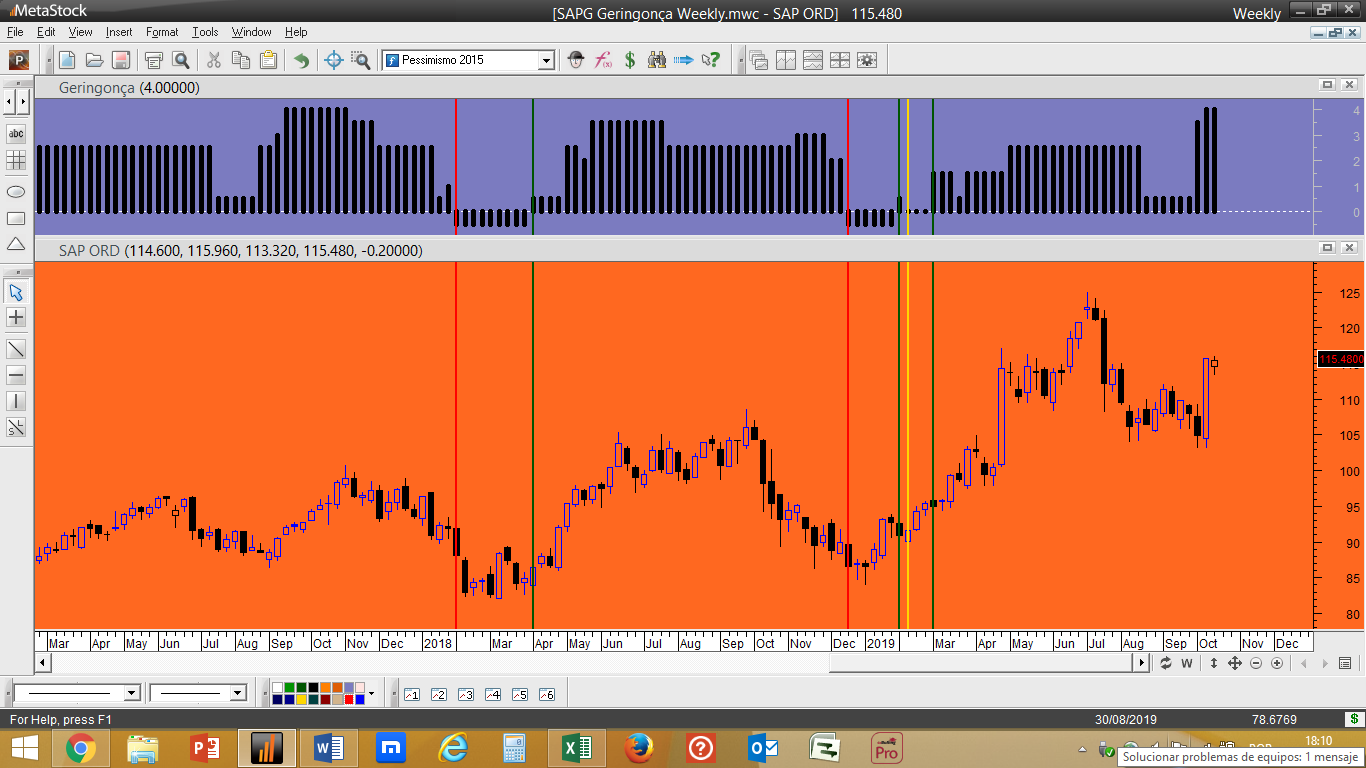
Task: Click the Expert Advisor hat icon
Action: coord(576,60)
